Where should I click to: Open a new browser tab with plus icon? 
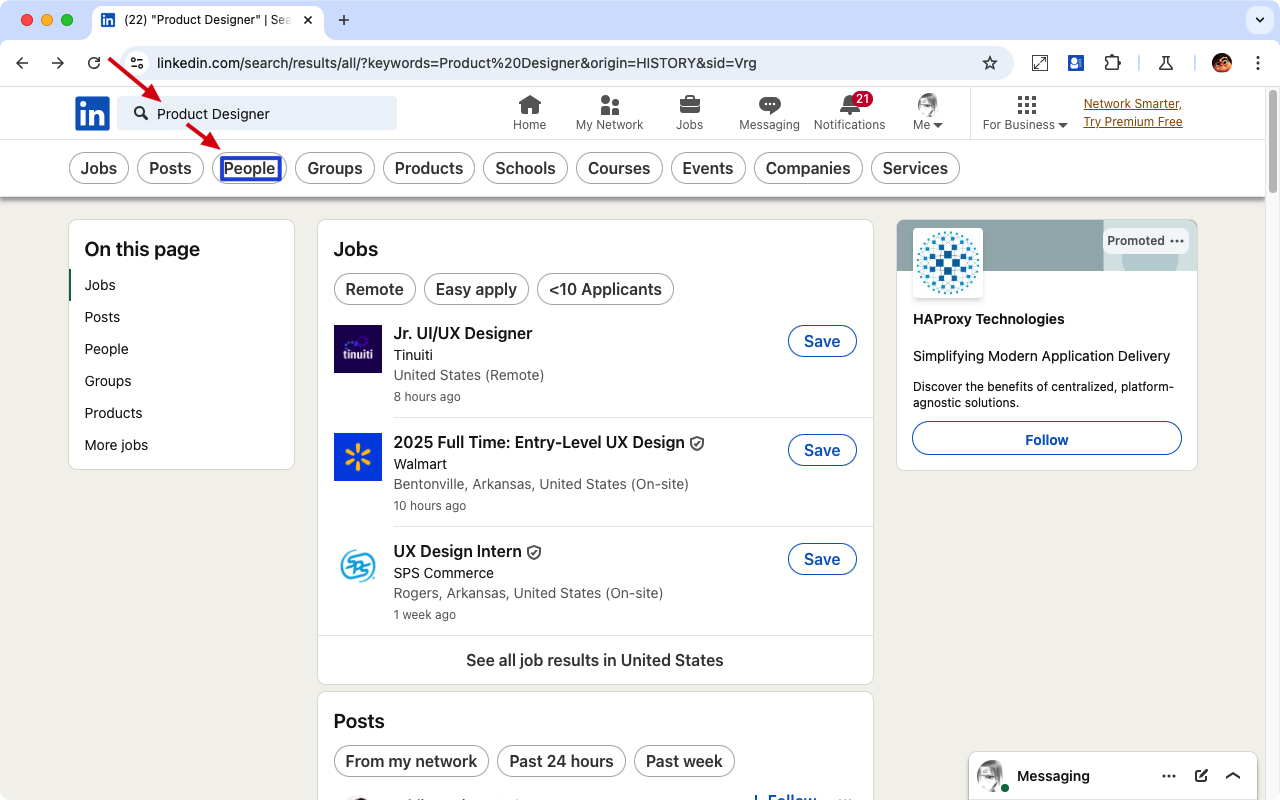click(x=344, y=20)
